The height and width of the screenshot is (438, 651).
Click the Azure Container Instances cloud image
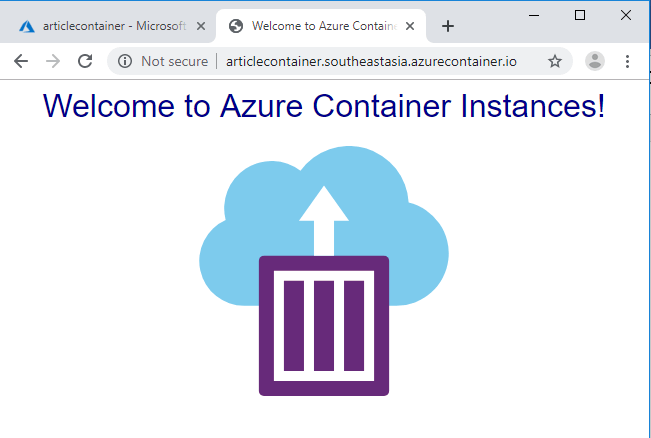pos(324,271)
